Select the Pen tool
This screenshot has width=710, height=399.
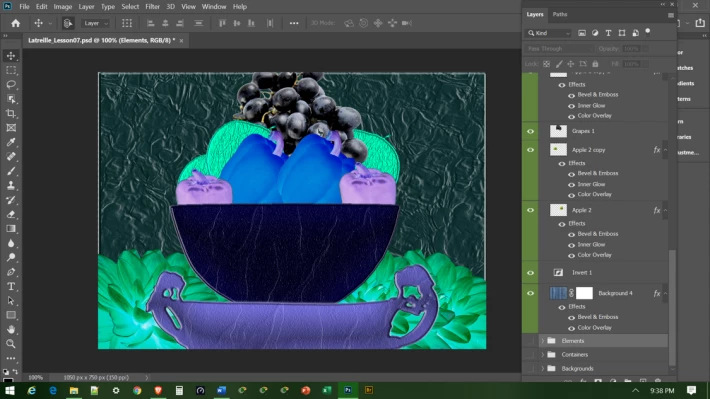click(x=11, y=272)
